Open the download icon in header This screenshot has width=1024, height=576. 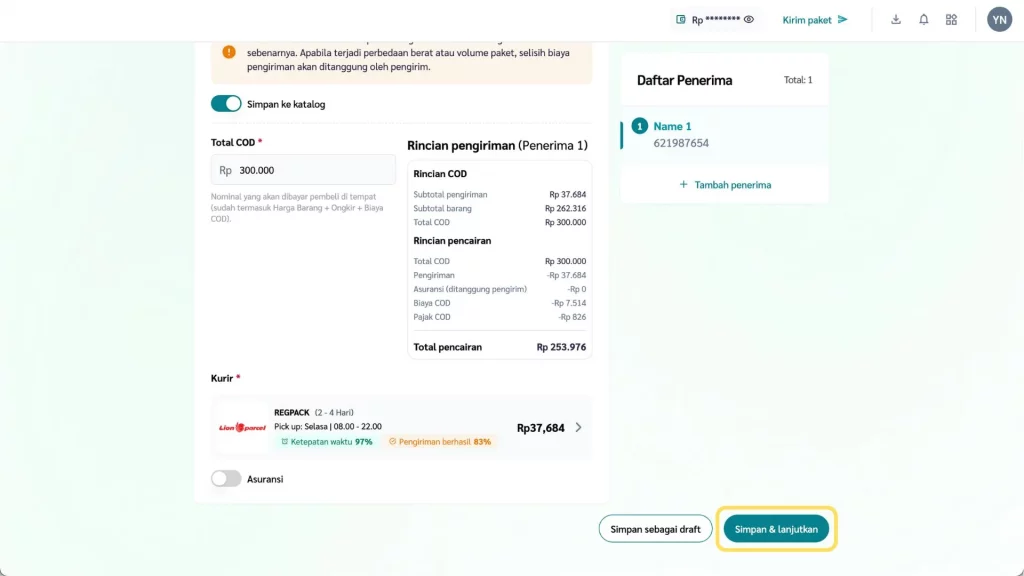(896, 20)
